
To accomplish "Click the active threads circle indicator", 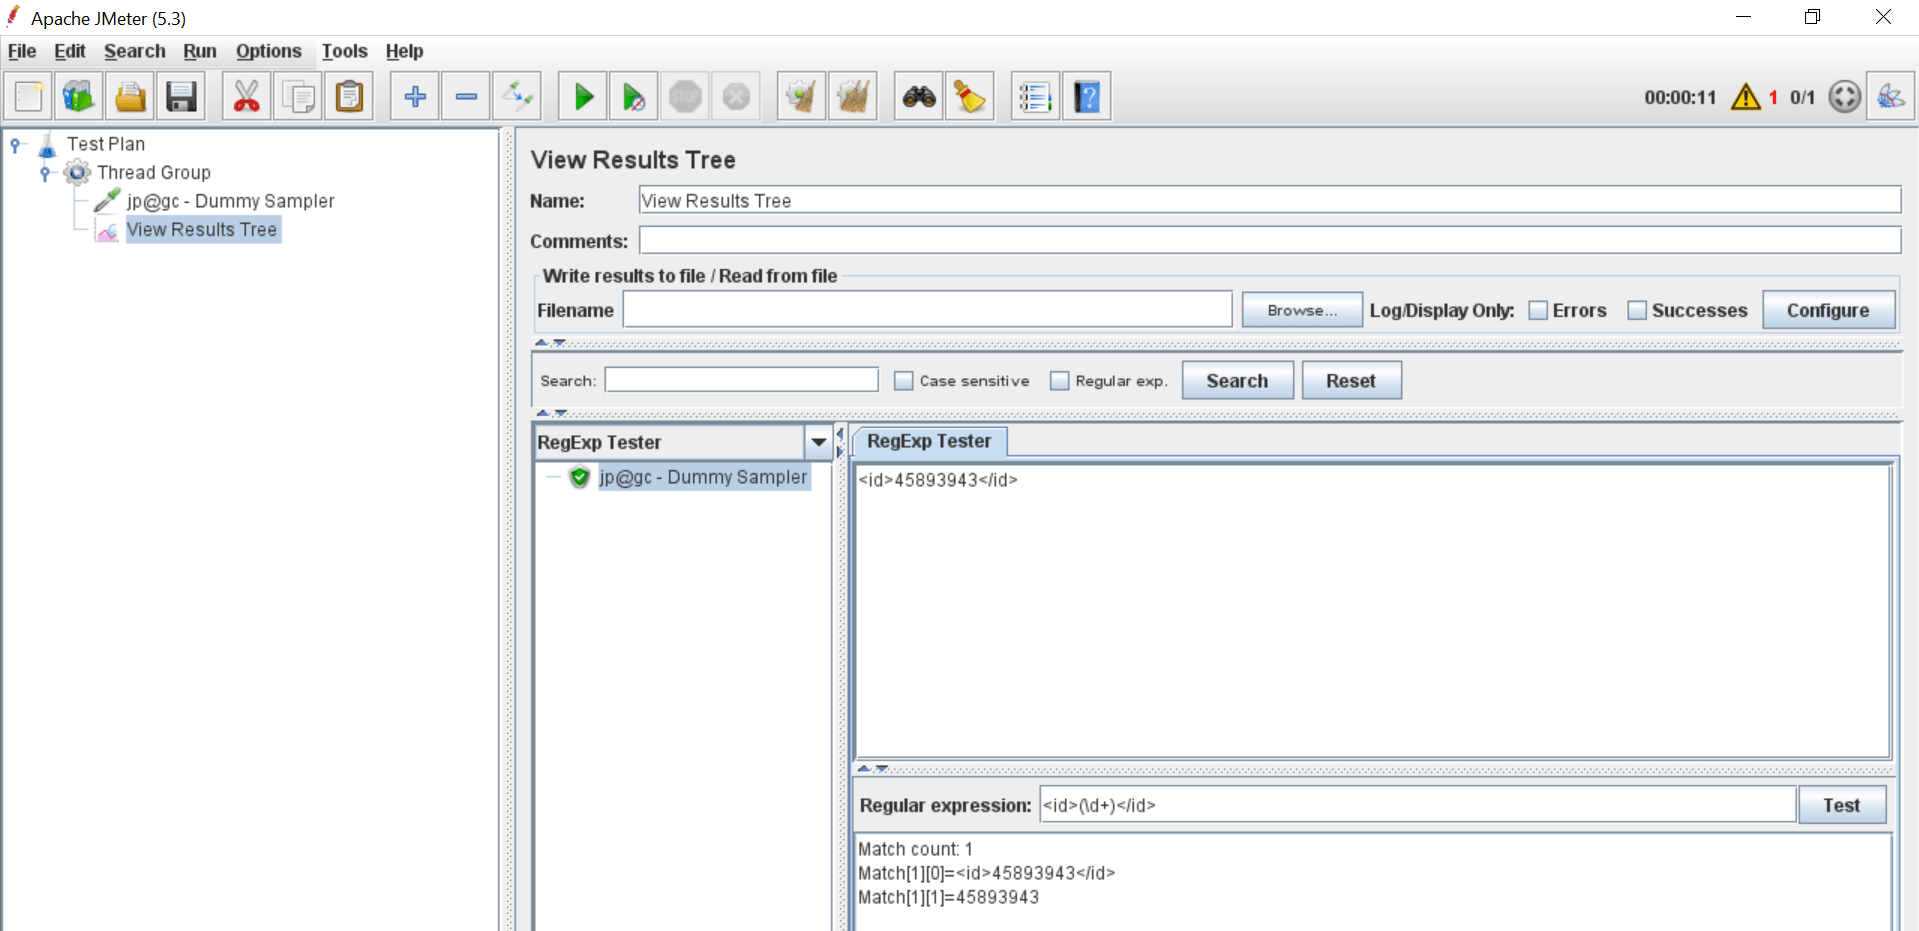I will (x=1844, y=97).
